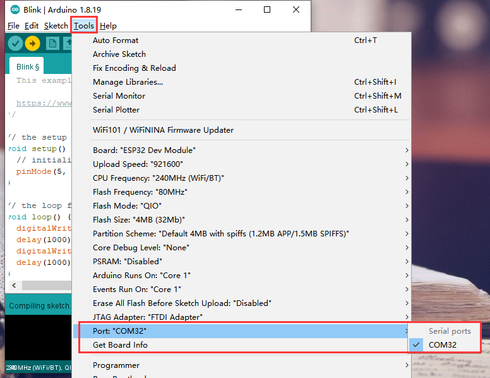Click the void setup() code line
490x378 pixels.
(x=37, y=149)
